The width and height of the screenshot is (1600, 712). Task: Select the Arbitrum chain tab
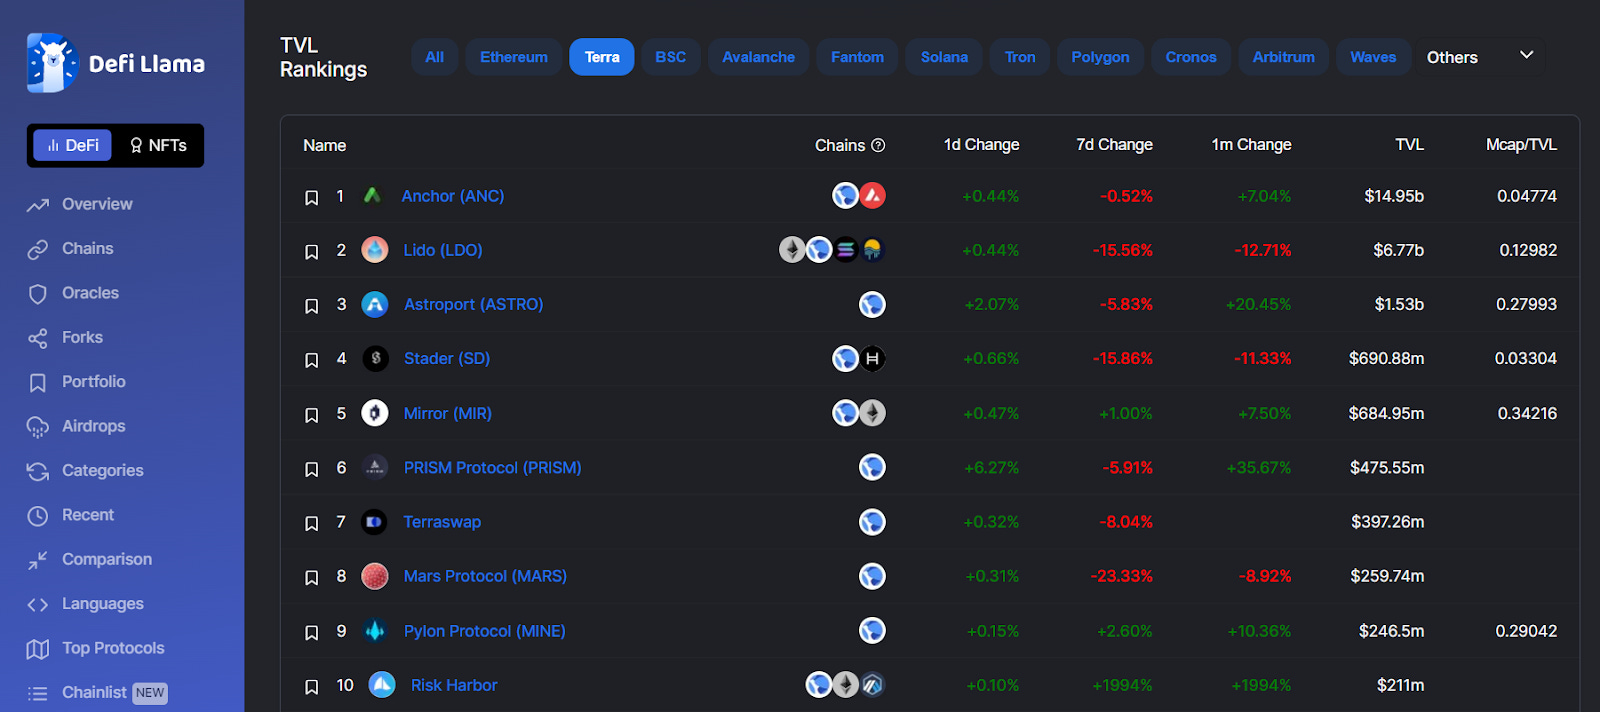tap(1284, 57)
